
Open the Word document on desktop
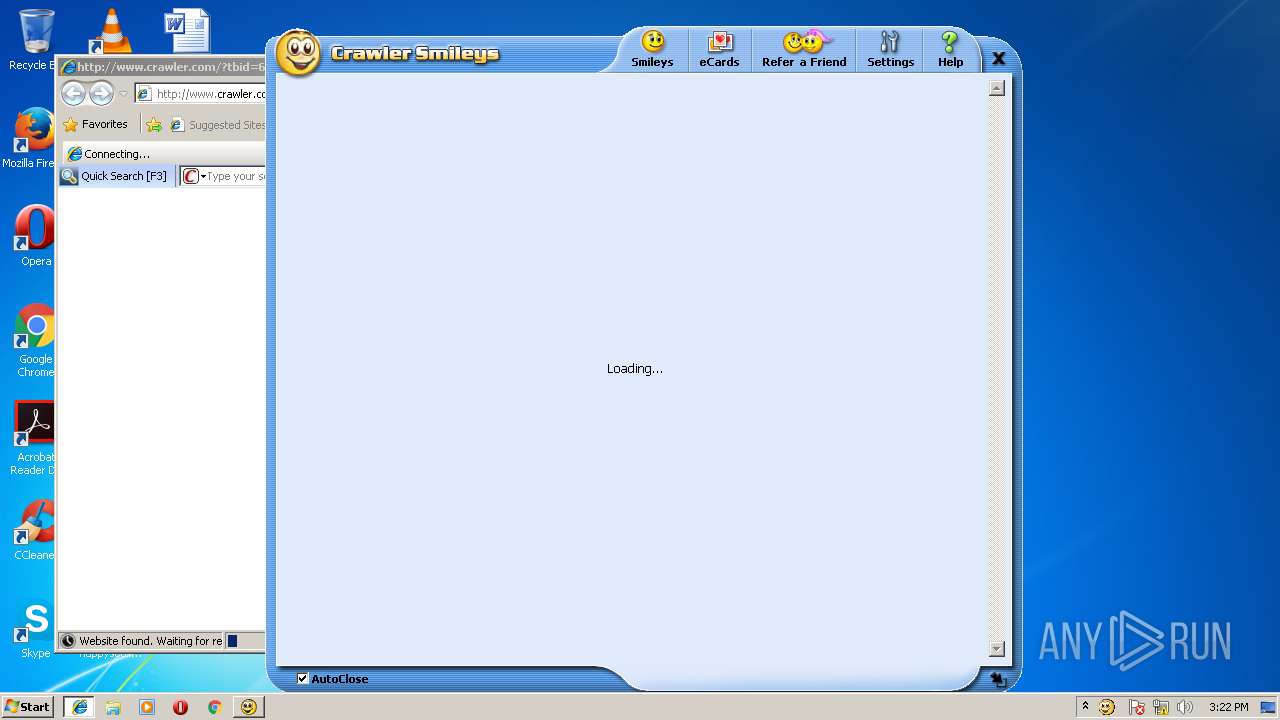(187, 32)
